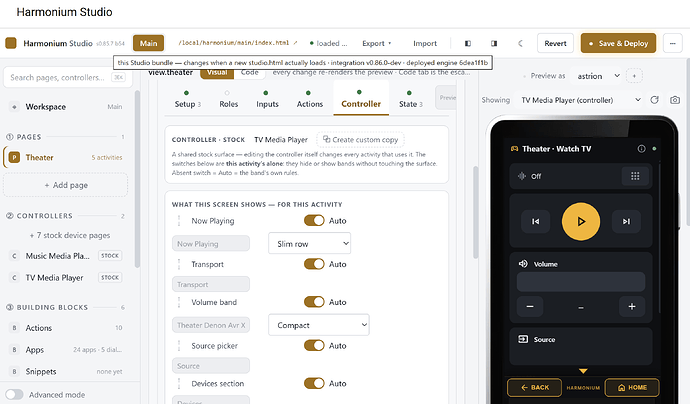The image size is (690, 404).
Task: Open the info icon in Theater header
Action: click(x=641, y=149)
